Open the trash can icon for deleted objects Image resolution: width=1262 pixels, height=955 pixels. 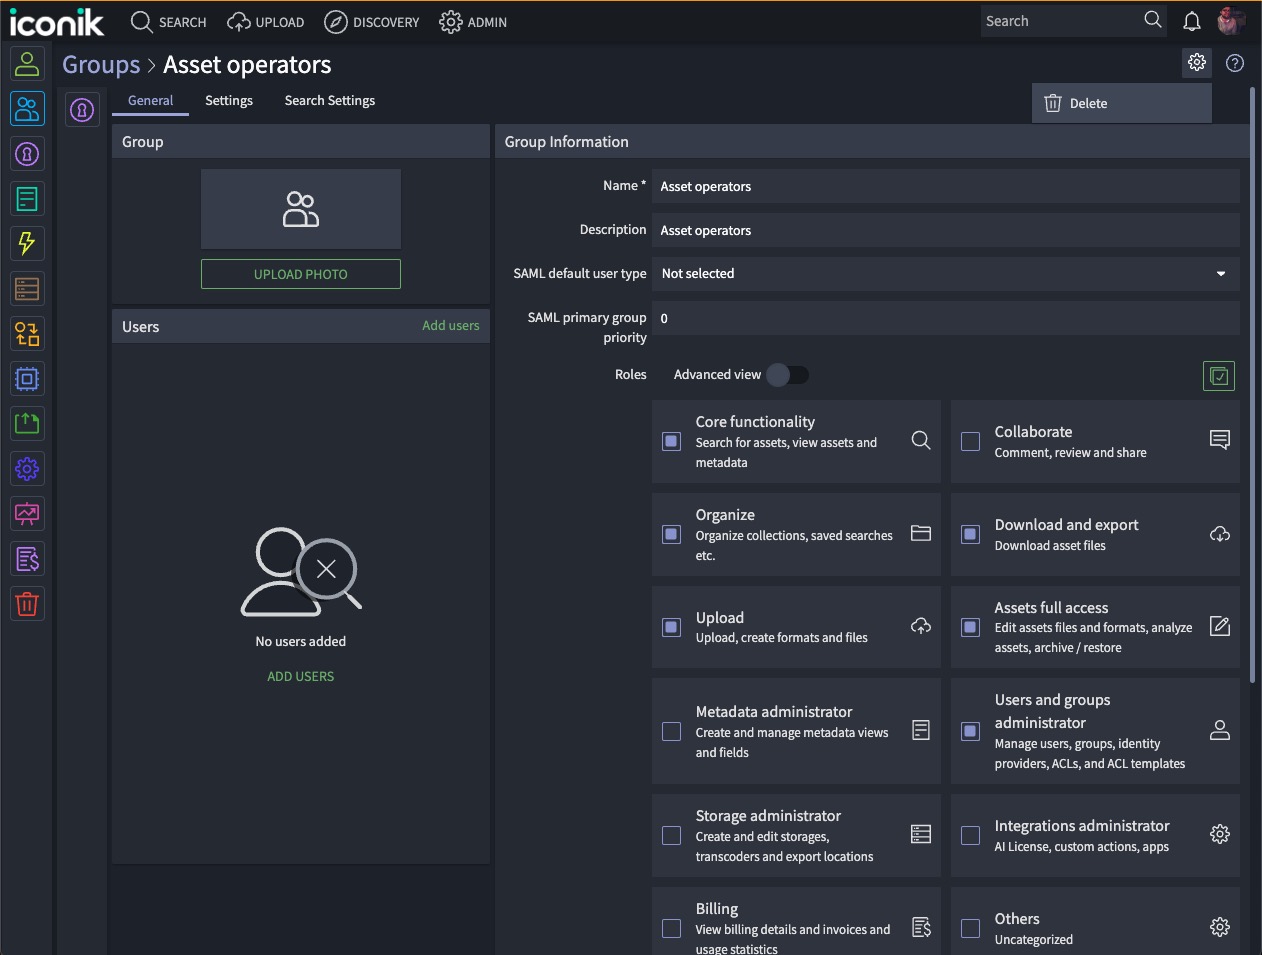click(x=26, y=603)
